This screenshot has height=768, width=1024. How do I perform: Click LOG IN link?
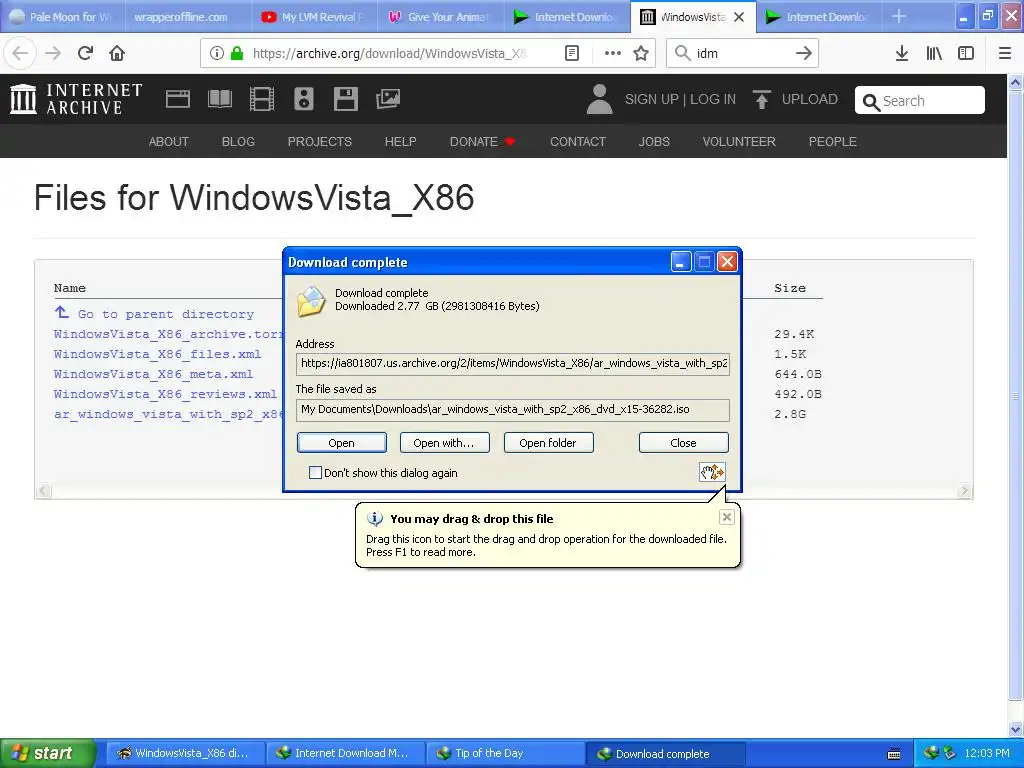coord(713,99)
